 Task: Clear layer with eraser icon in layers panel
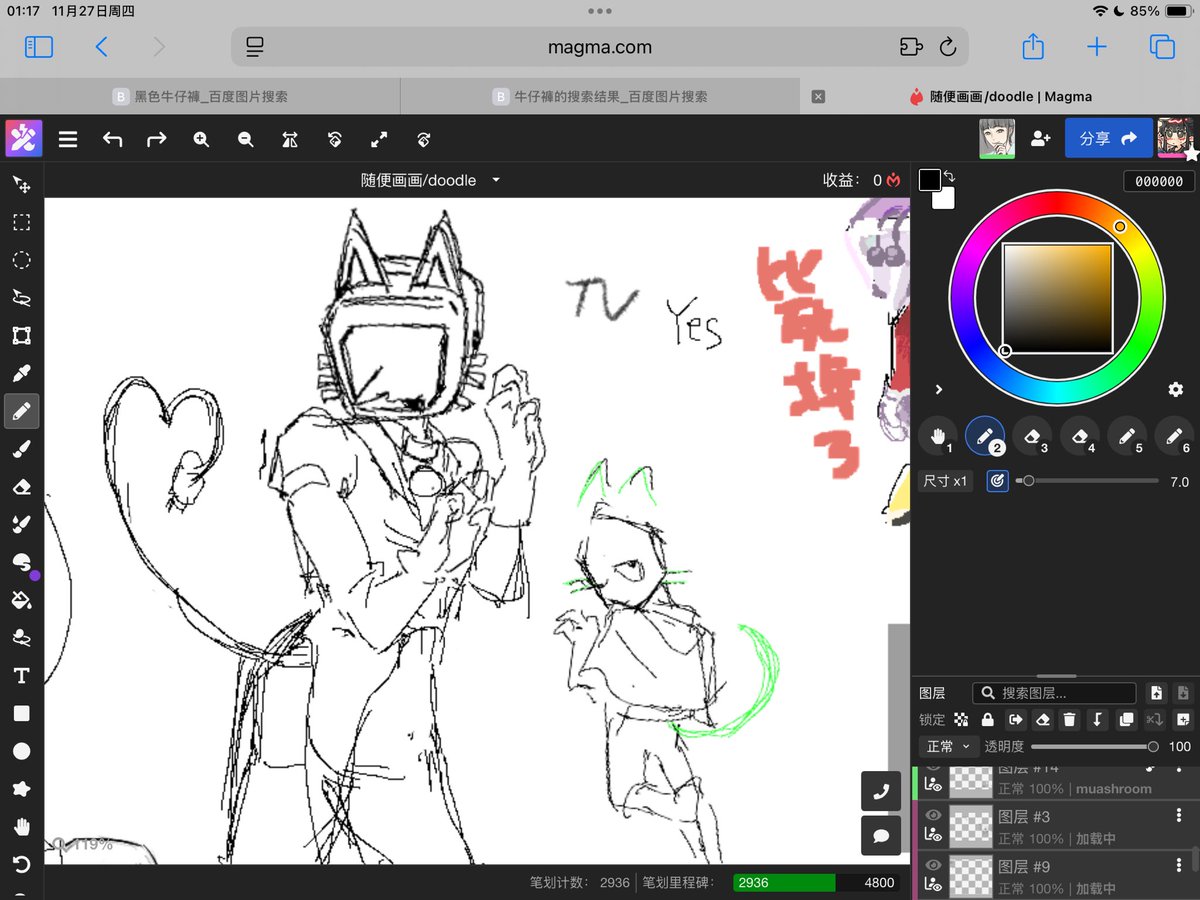[1042, 720]
